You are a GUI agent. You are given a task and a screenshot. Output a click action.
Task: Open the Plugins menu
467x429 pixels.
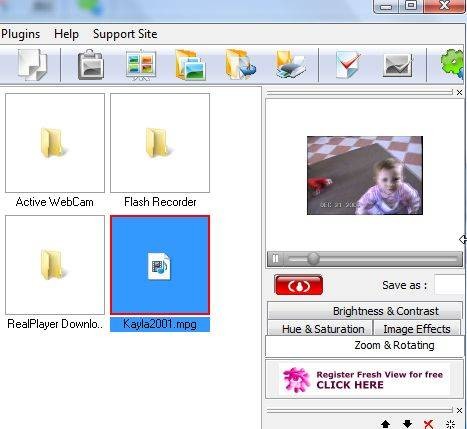(20, 34)
